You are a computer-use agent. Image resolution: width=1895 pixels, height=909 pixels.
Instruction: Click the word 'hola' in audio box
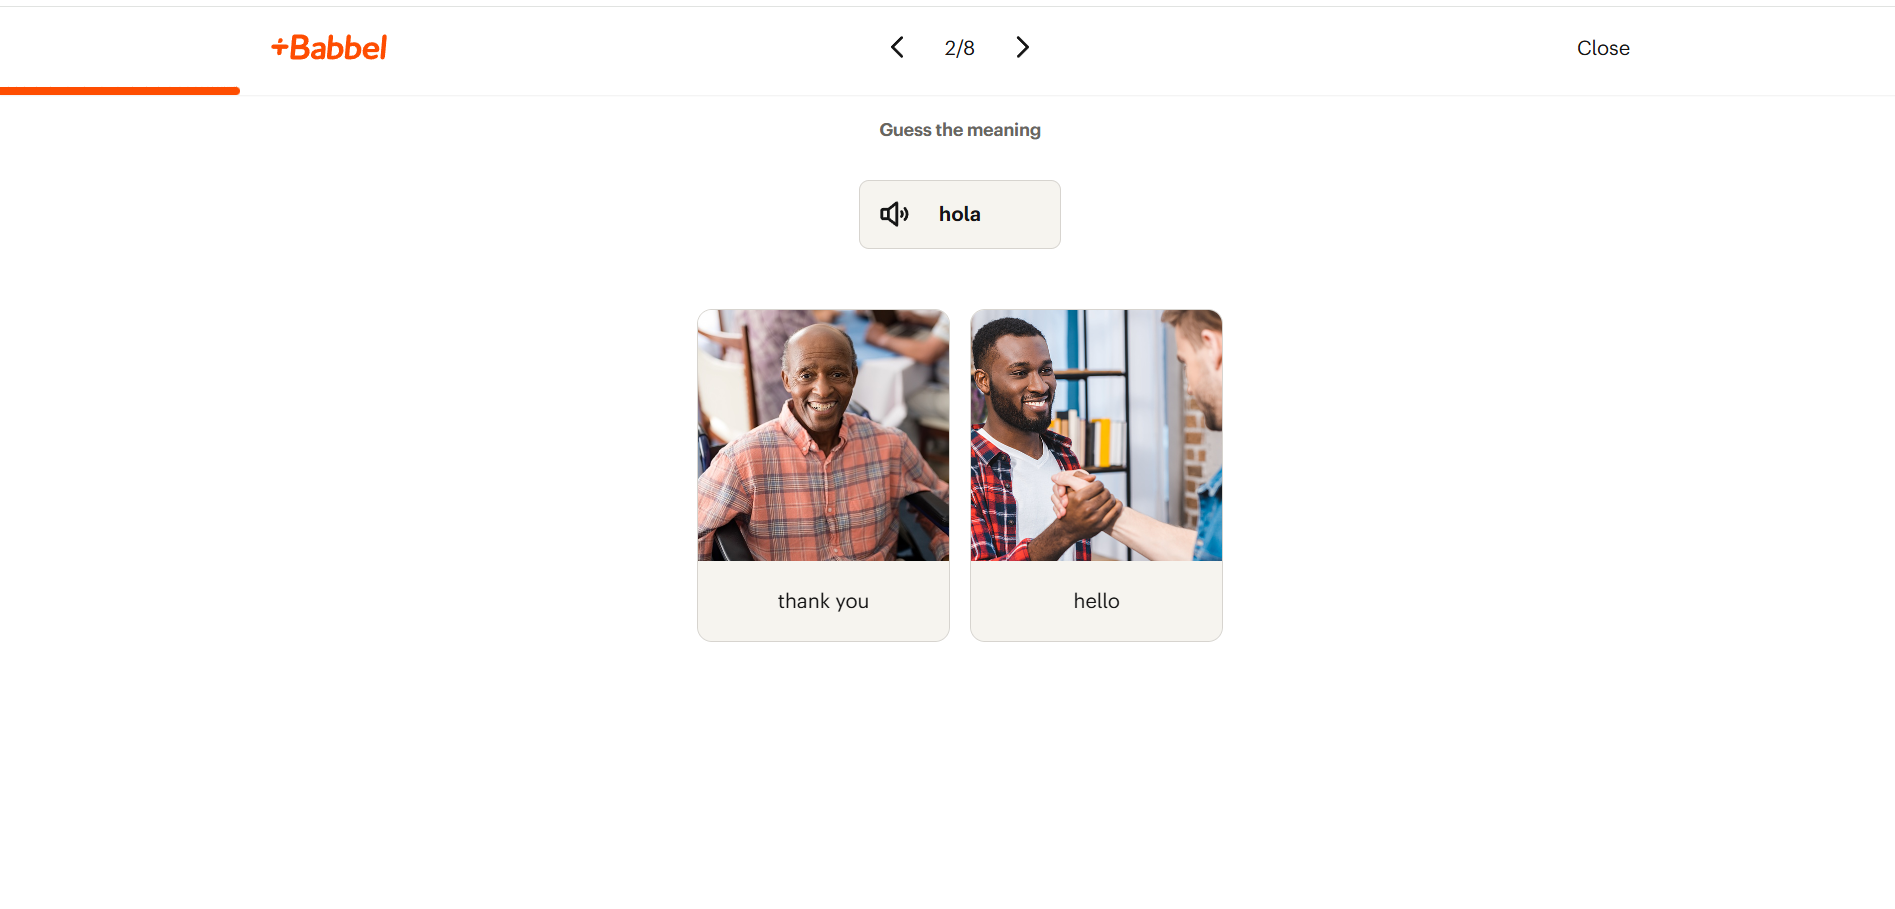959,214
